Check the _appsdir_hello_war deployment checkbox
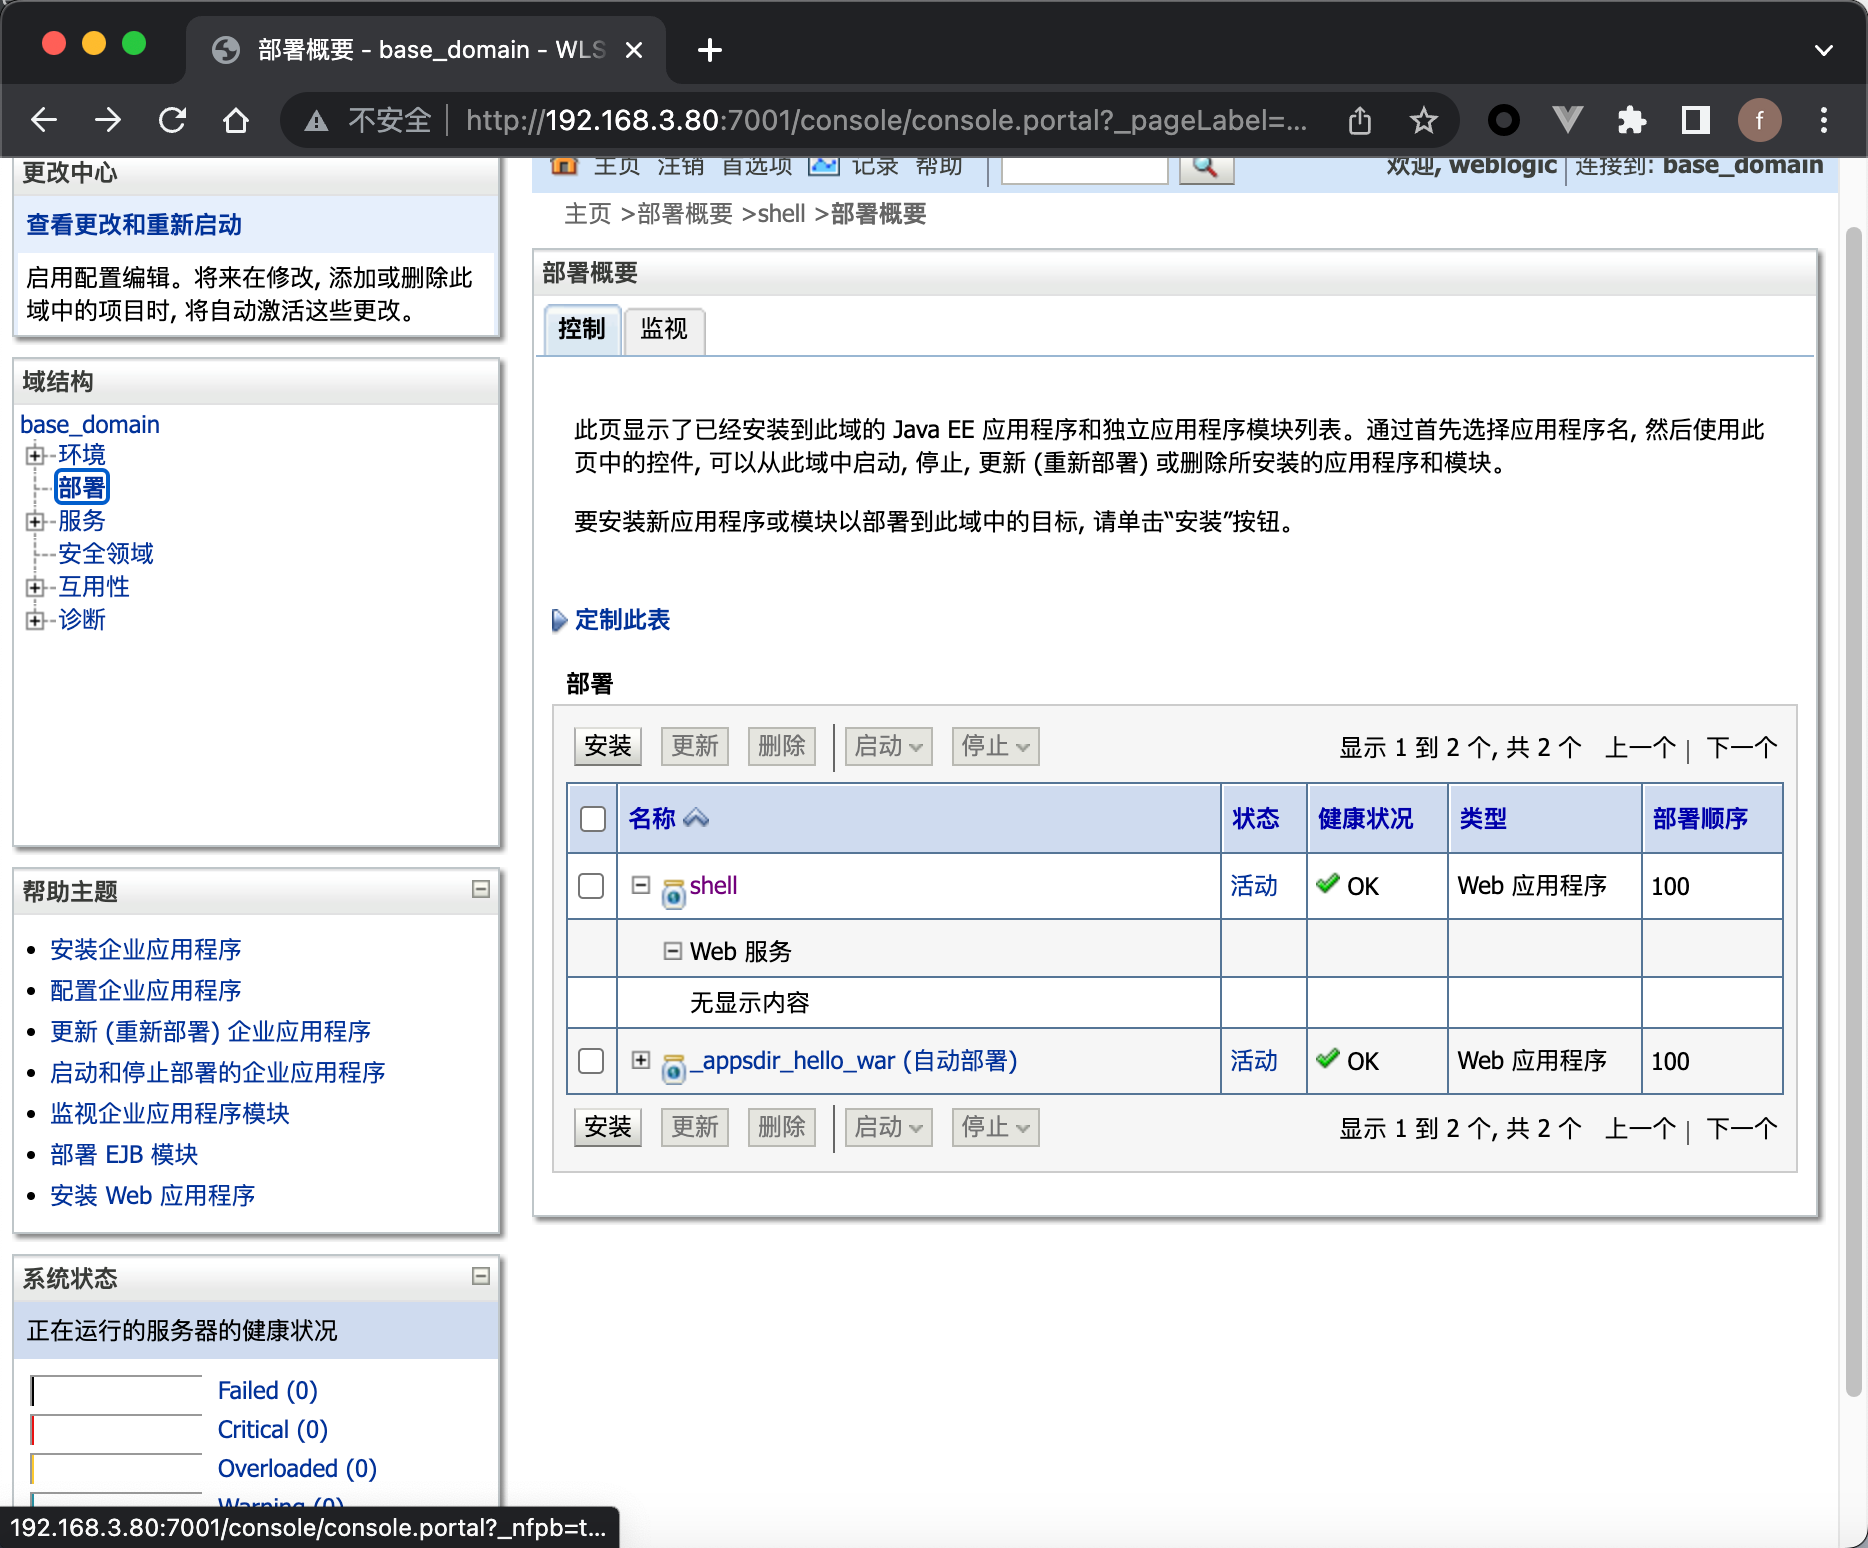Image resolution: width=1868 pixels, height=1548 pixels. (x=591, y=1061)
